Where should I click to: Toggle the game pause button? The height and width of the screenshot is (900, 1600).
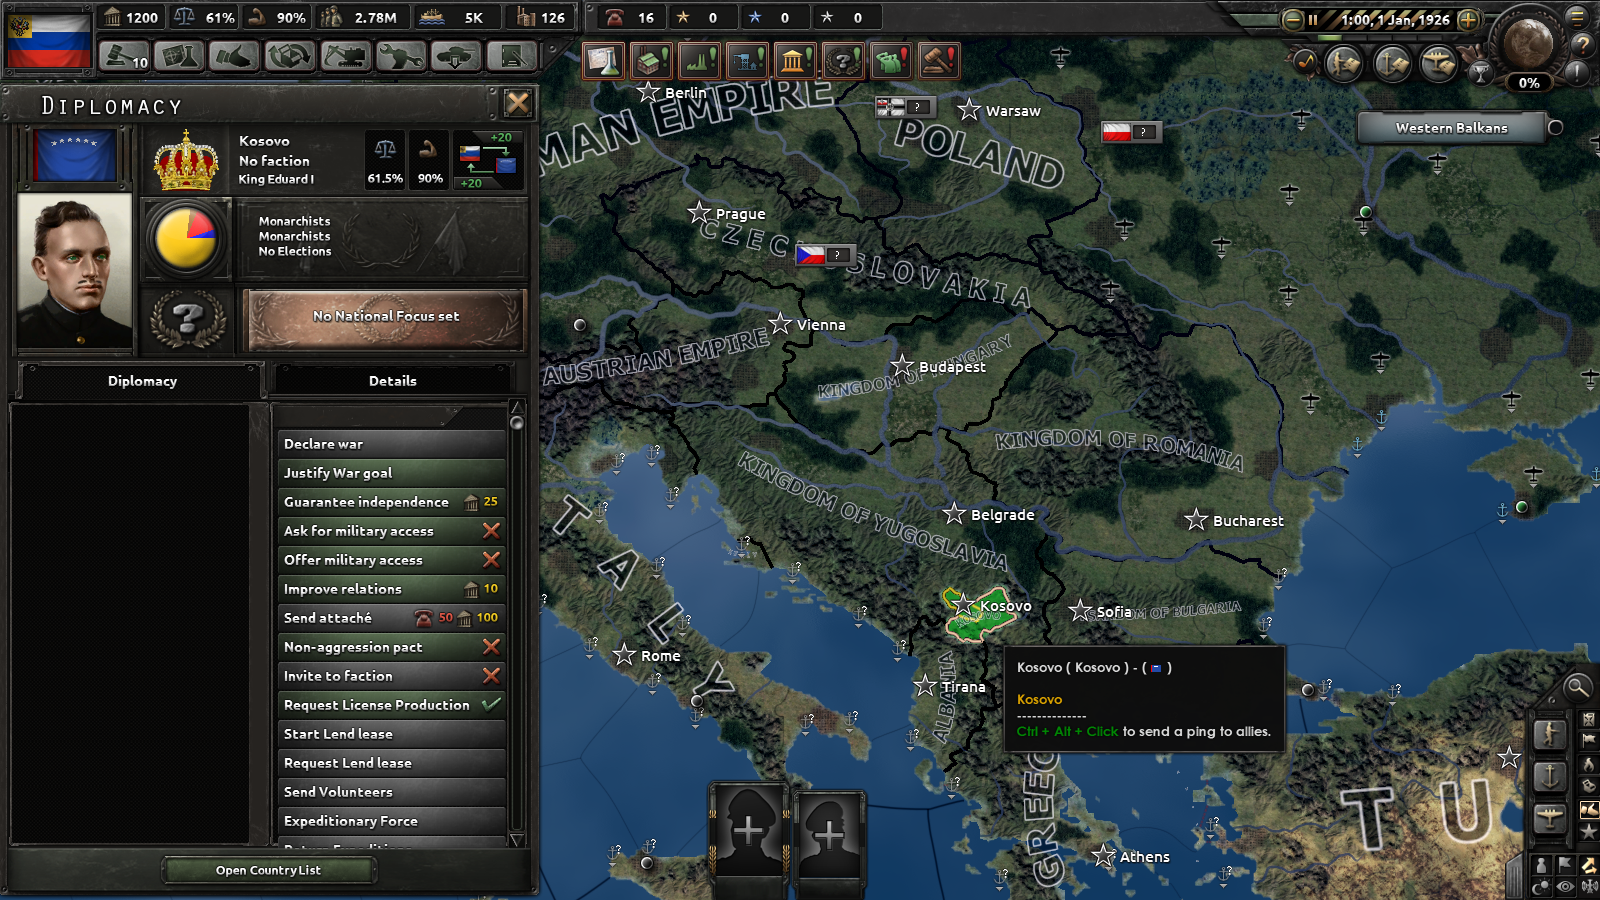point(1312,19)
